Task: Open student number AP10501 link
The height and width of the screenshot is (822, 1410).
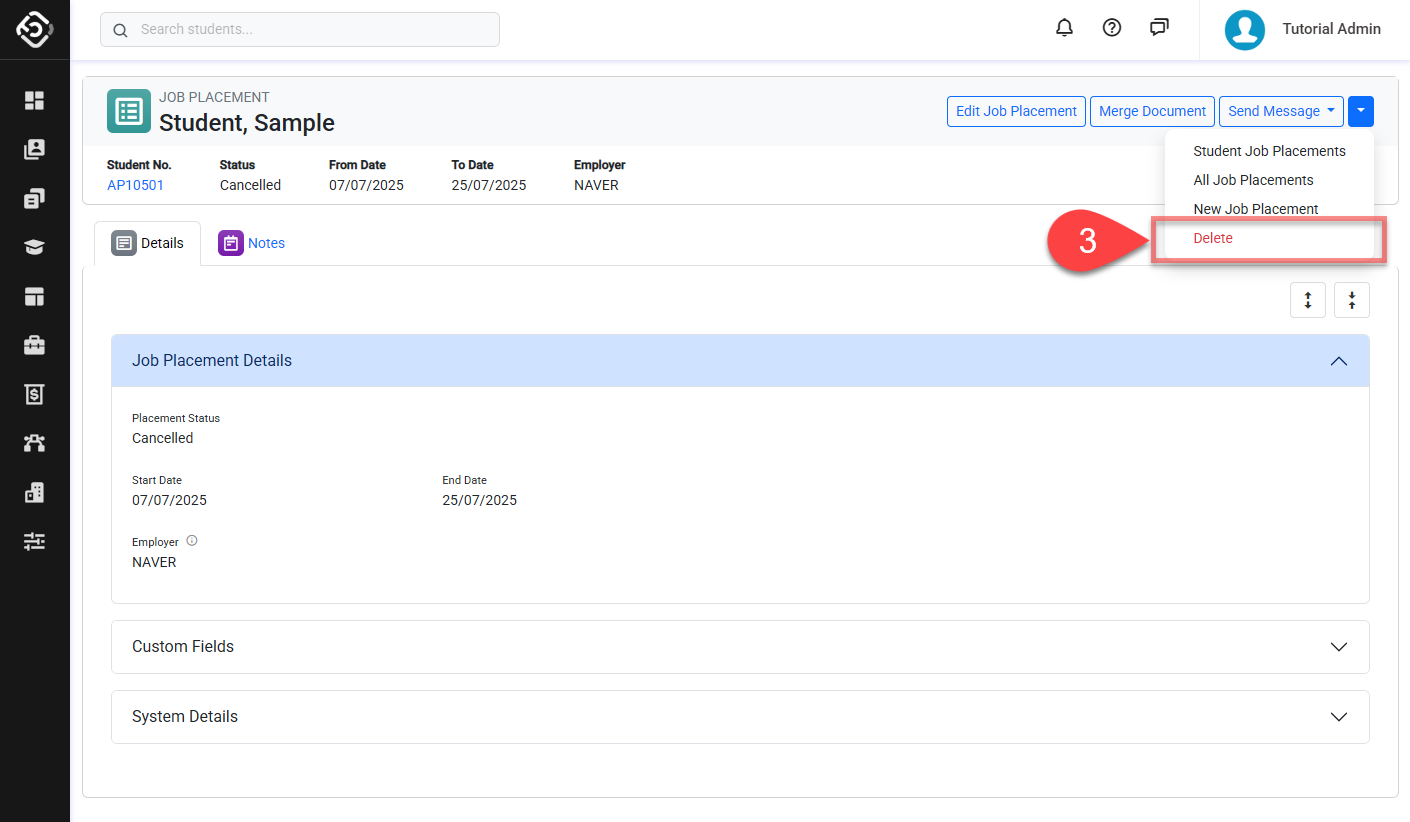Action: [135, 185]
